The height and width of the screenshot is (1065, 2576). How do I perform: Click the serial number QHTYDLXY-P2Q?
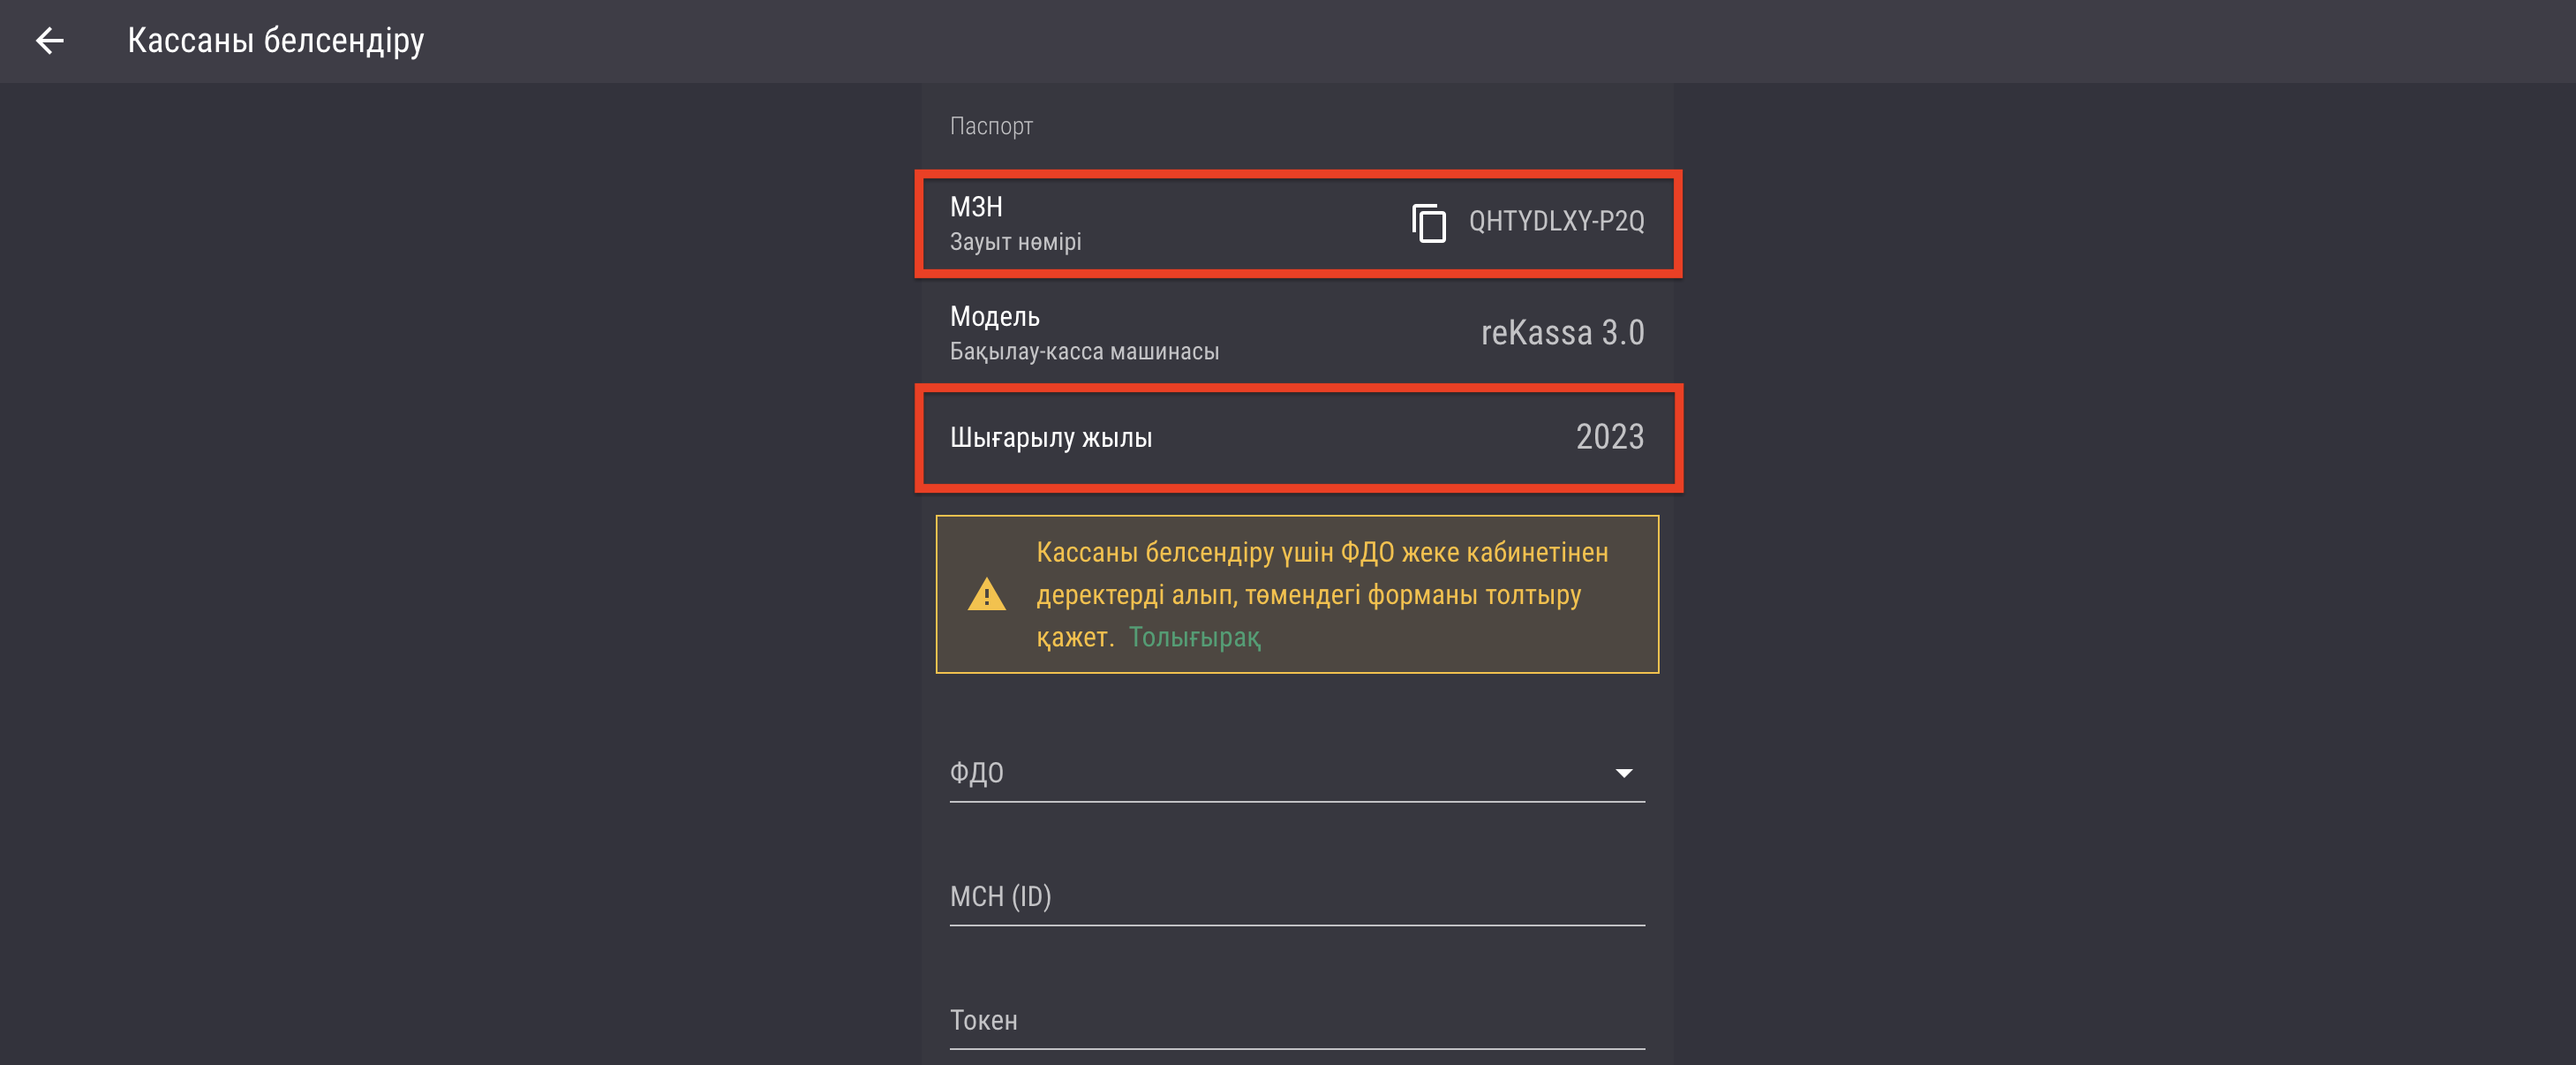click(1556, 221)
